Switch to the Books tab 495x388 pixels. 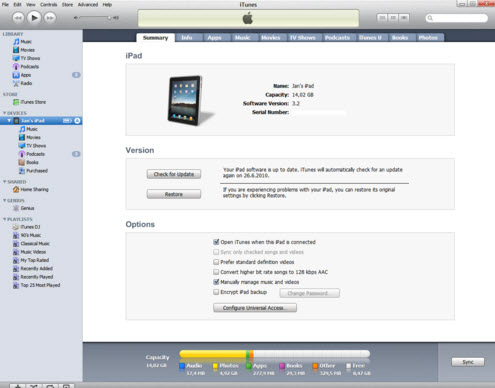(x=400, y=38)
